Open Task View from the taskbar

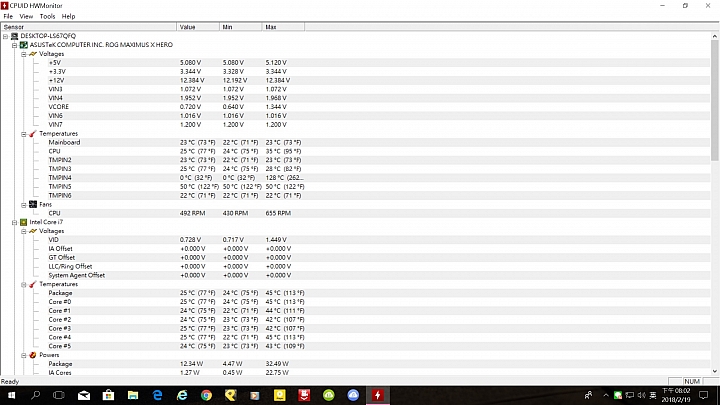(x=59, y=395)
